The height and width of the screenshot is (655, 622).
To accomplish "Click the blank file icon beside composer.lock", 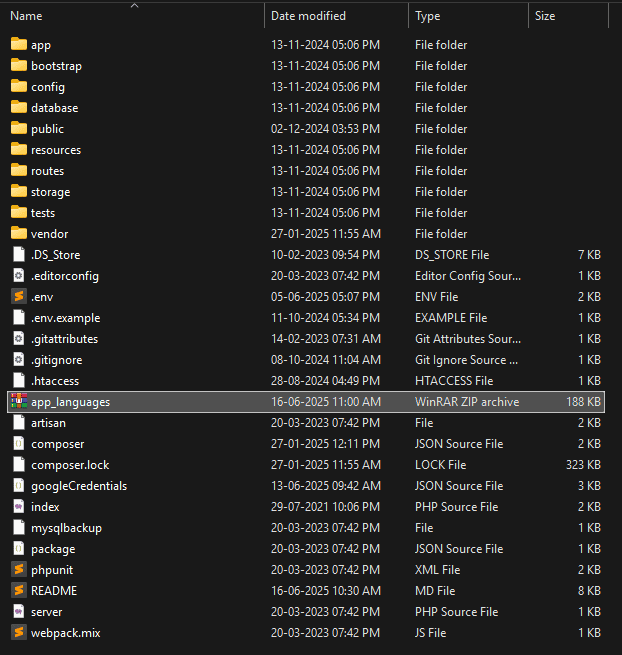I will [x=18, y=465].
